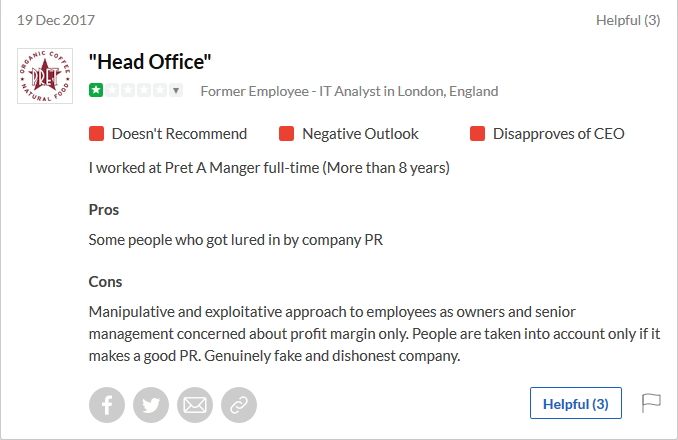678x440 pixels.
Task: Click the copy link chain icon
Action: tap(238, 404)
